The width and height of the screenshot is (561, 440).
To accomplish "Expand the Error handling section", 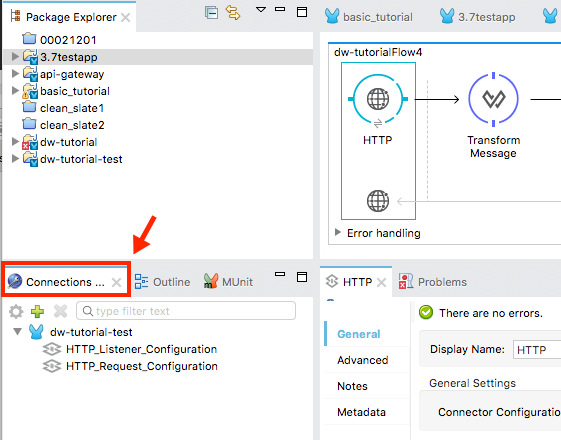I will pyautogui.click(x=337, y=233).
